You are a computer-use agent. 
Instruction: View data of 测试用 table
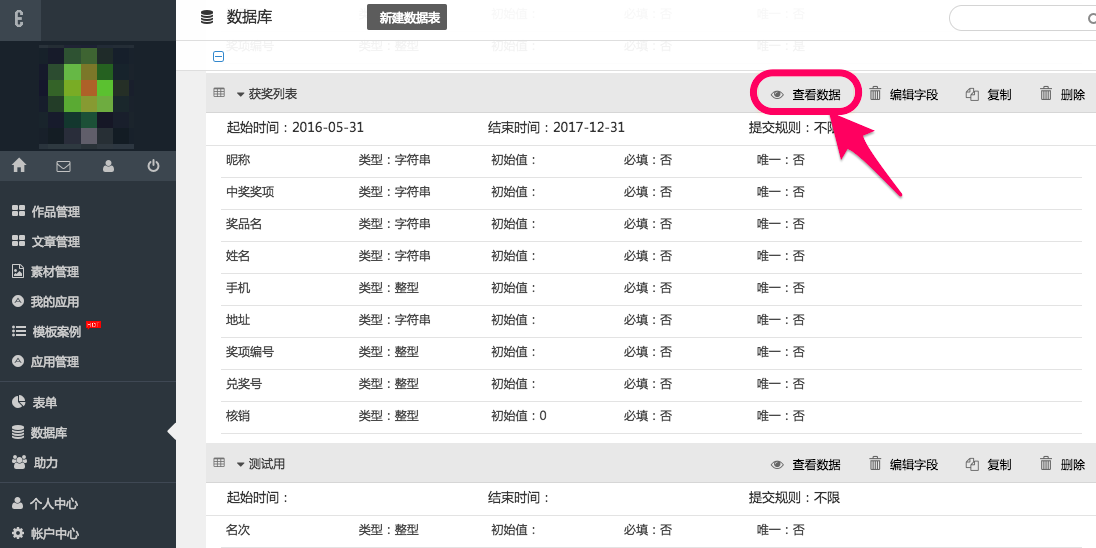click(x=806, y=464)
